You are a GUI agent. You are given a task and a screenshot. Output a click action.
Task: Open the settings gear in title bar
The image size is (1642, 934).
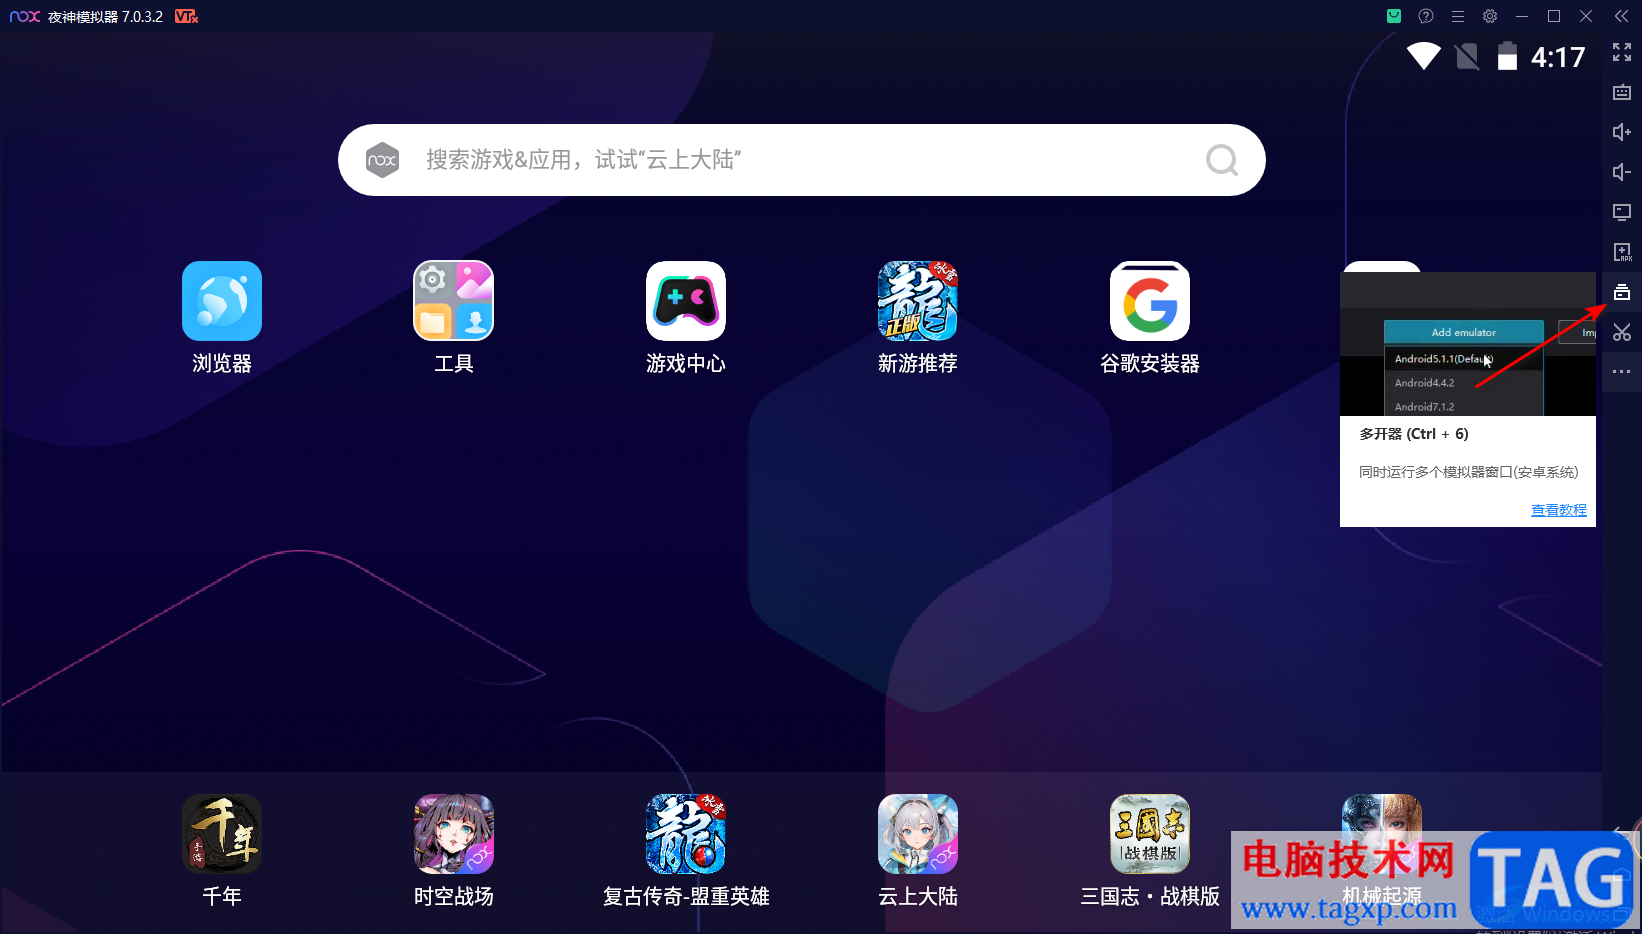[1490, 16]
